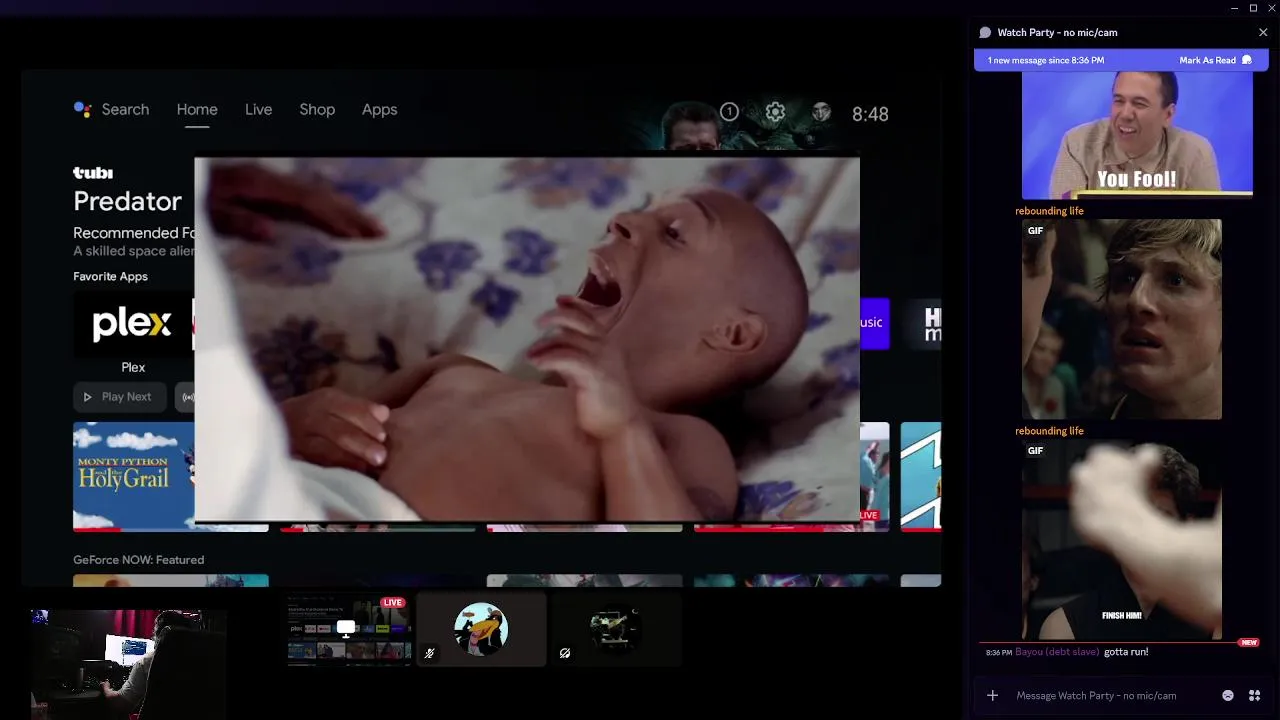Viewport: 1280px width, 720px height.
Task: Click the 8:48 clock text
Action: click(x=870, y=114)
